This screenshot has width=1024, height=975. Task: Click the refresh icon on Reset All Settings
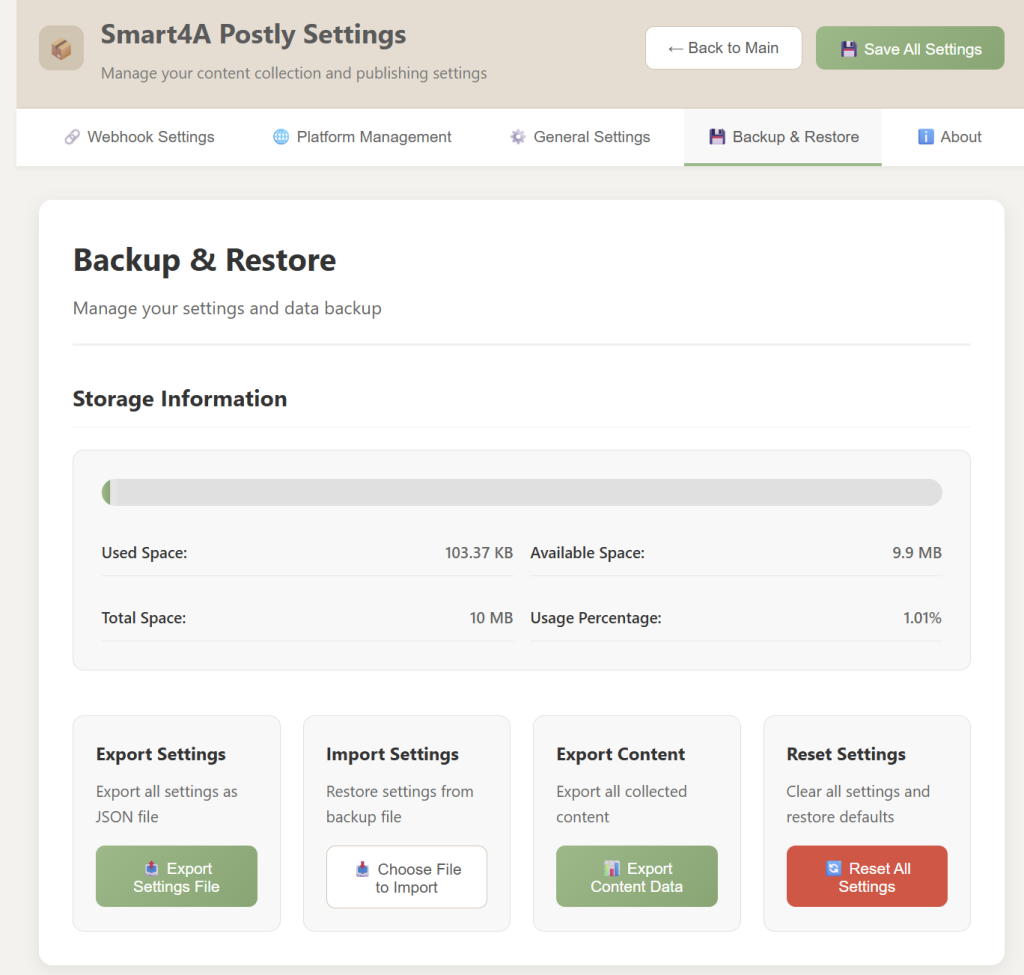pyautogui.click(x=834, y=868)
